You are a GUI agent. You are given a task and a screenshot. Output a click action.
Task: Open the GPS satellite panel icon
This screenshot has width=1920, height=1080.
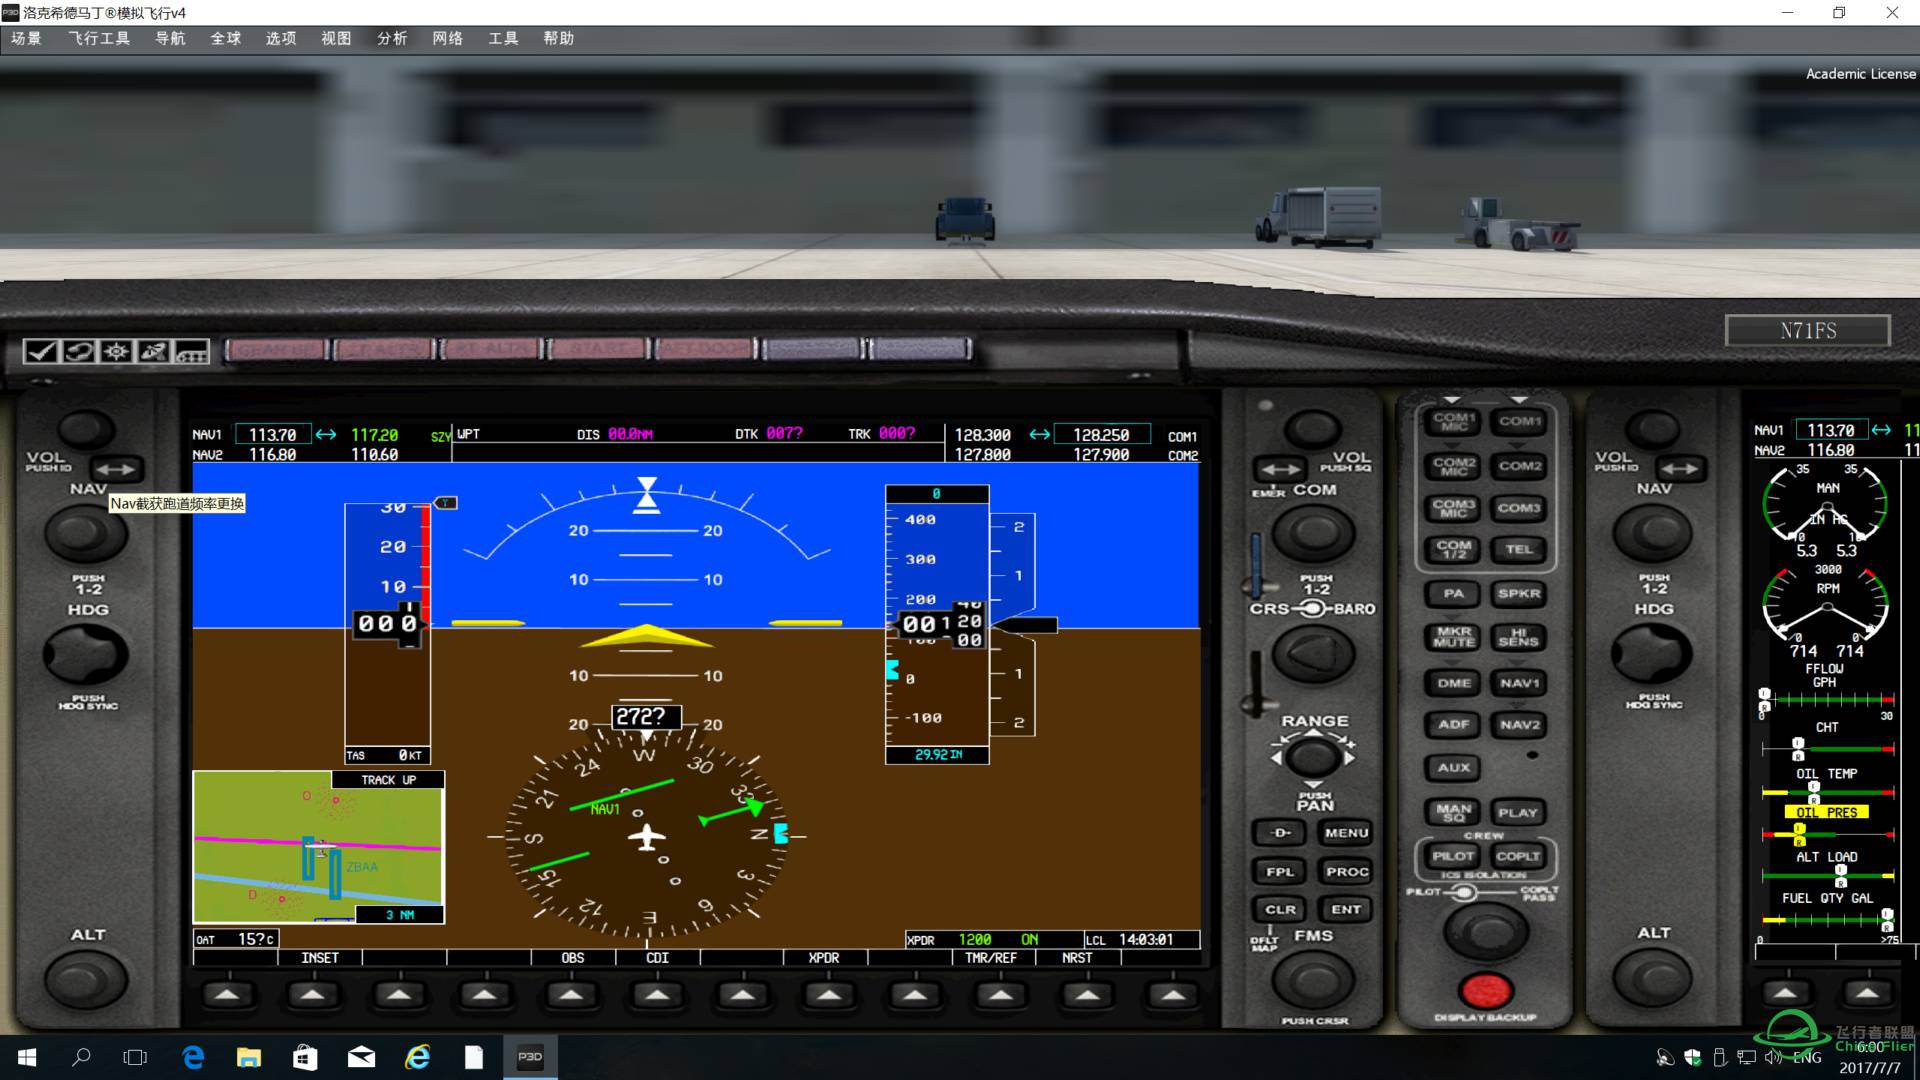(x=154, y=351)
